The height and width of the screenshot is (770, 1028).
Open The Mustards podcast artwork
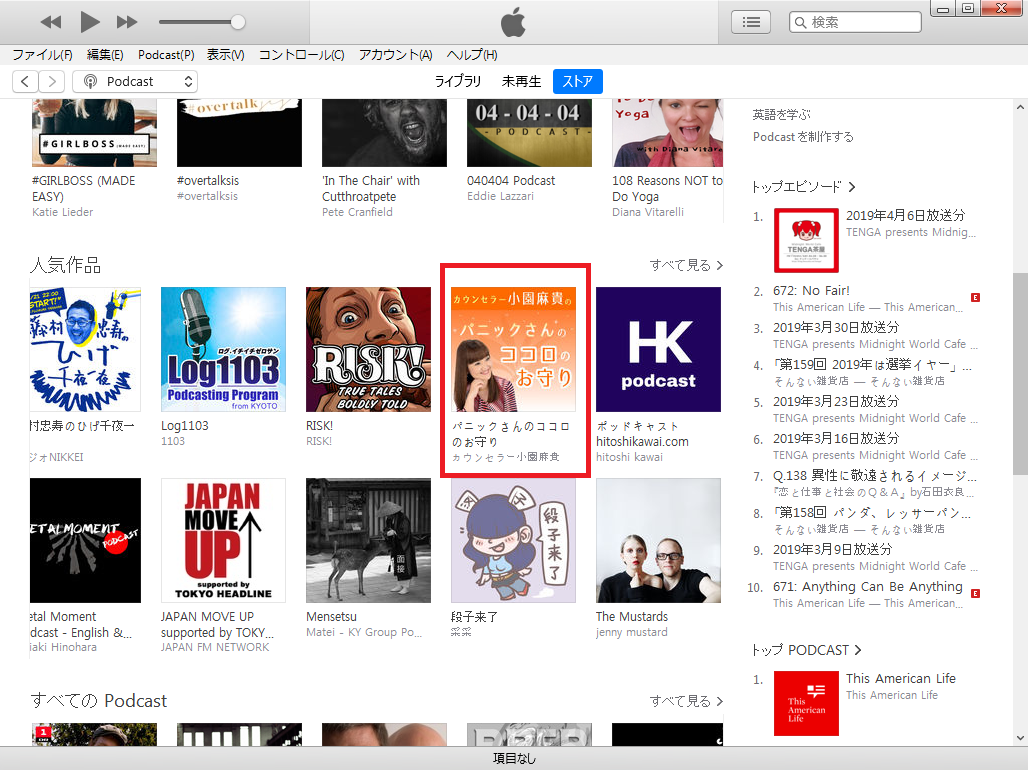pyautogui.click(x=658, y=540)
